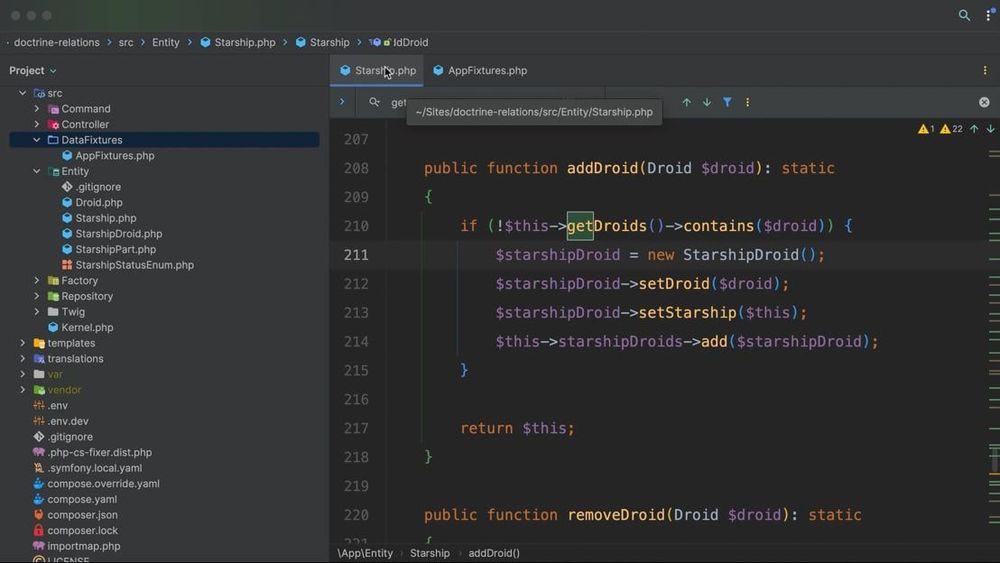Select DataFixtures folder in project tree

pyautogui.click(x=164, y=140)
